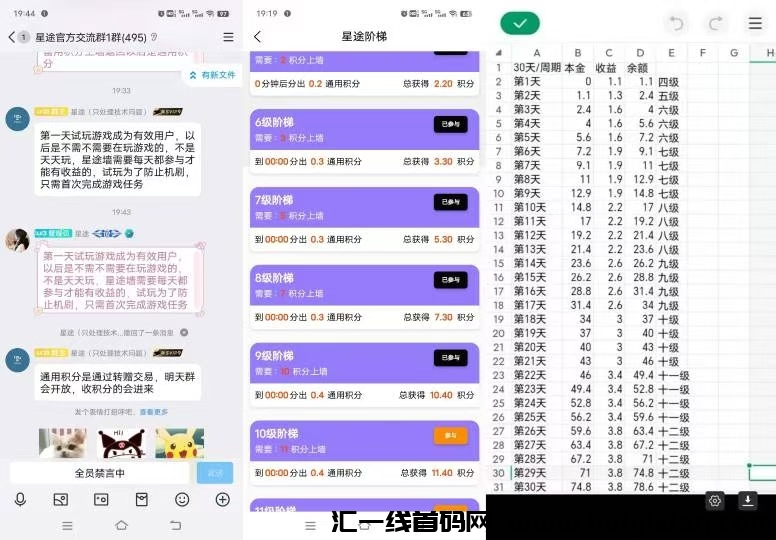Select the 78.6 balance cell
776x540 pixels.
pos(640,487)
